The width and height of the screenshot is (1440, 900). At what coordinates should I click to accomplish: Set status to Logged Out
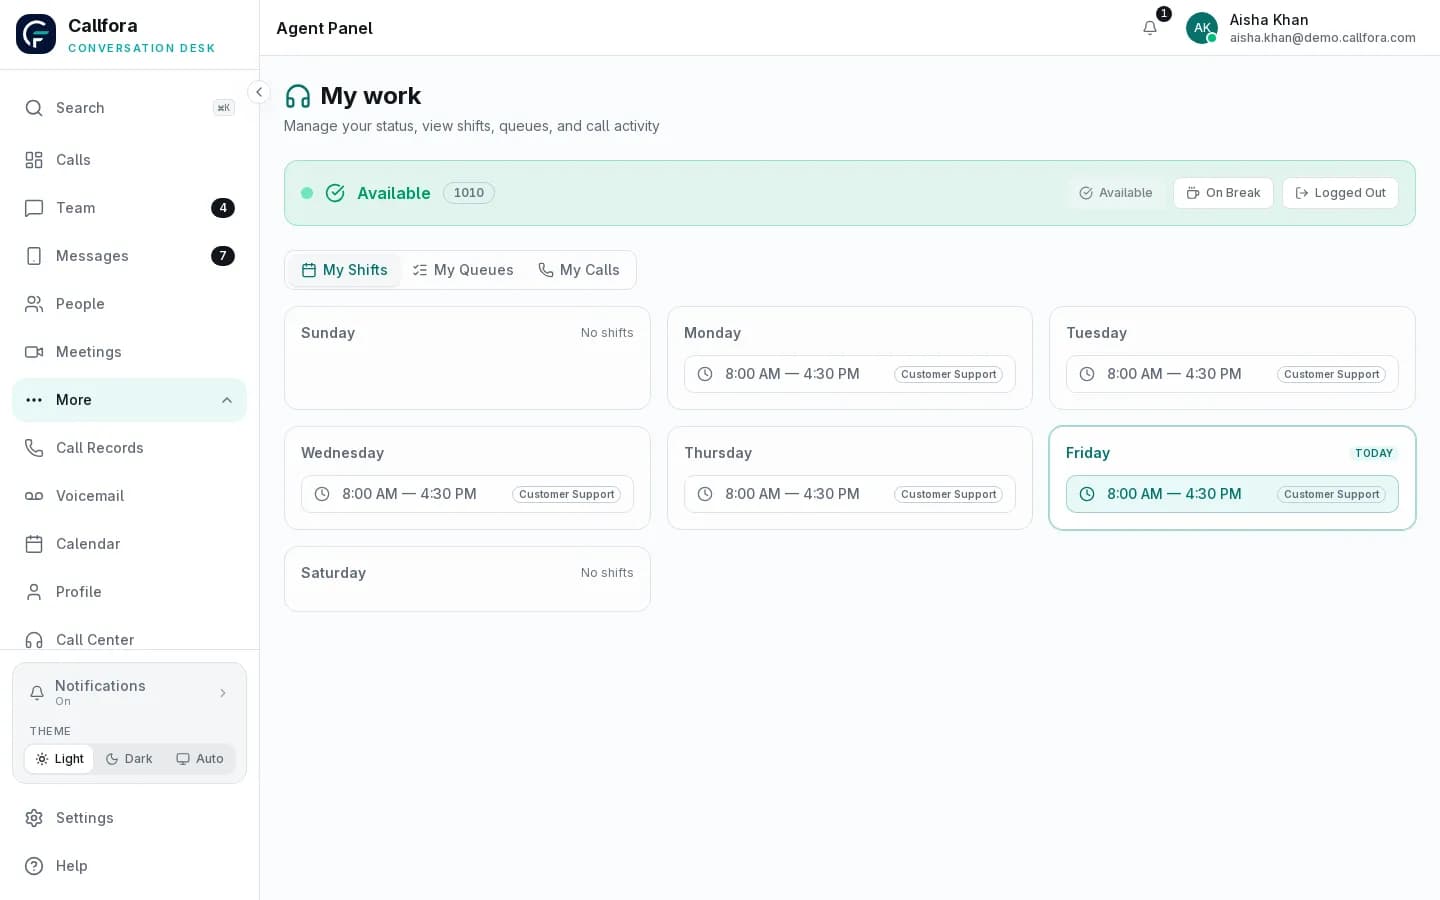[1340, 193]
